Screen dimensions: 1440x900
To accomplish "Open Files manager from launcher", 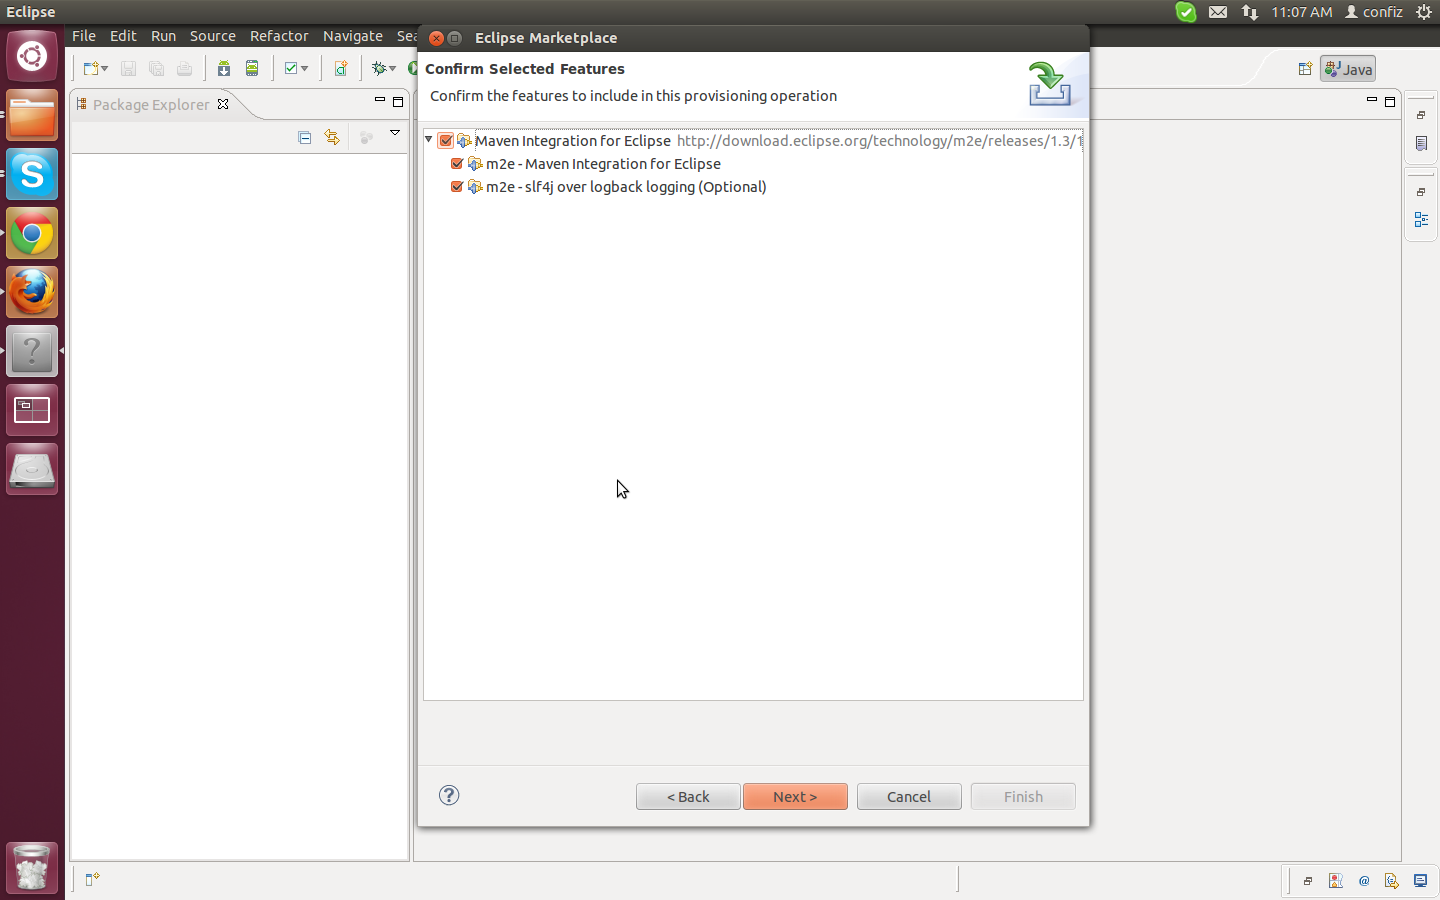I will [32, 115].
